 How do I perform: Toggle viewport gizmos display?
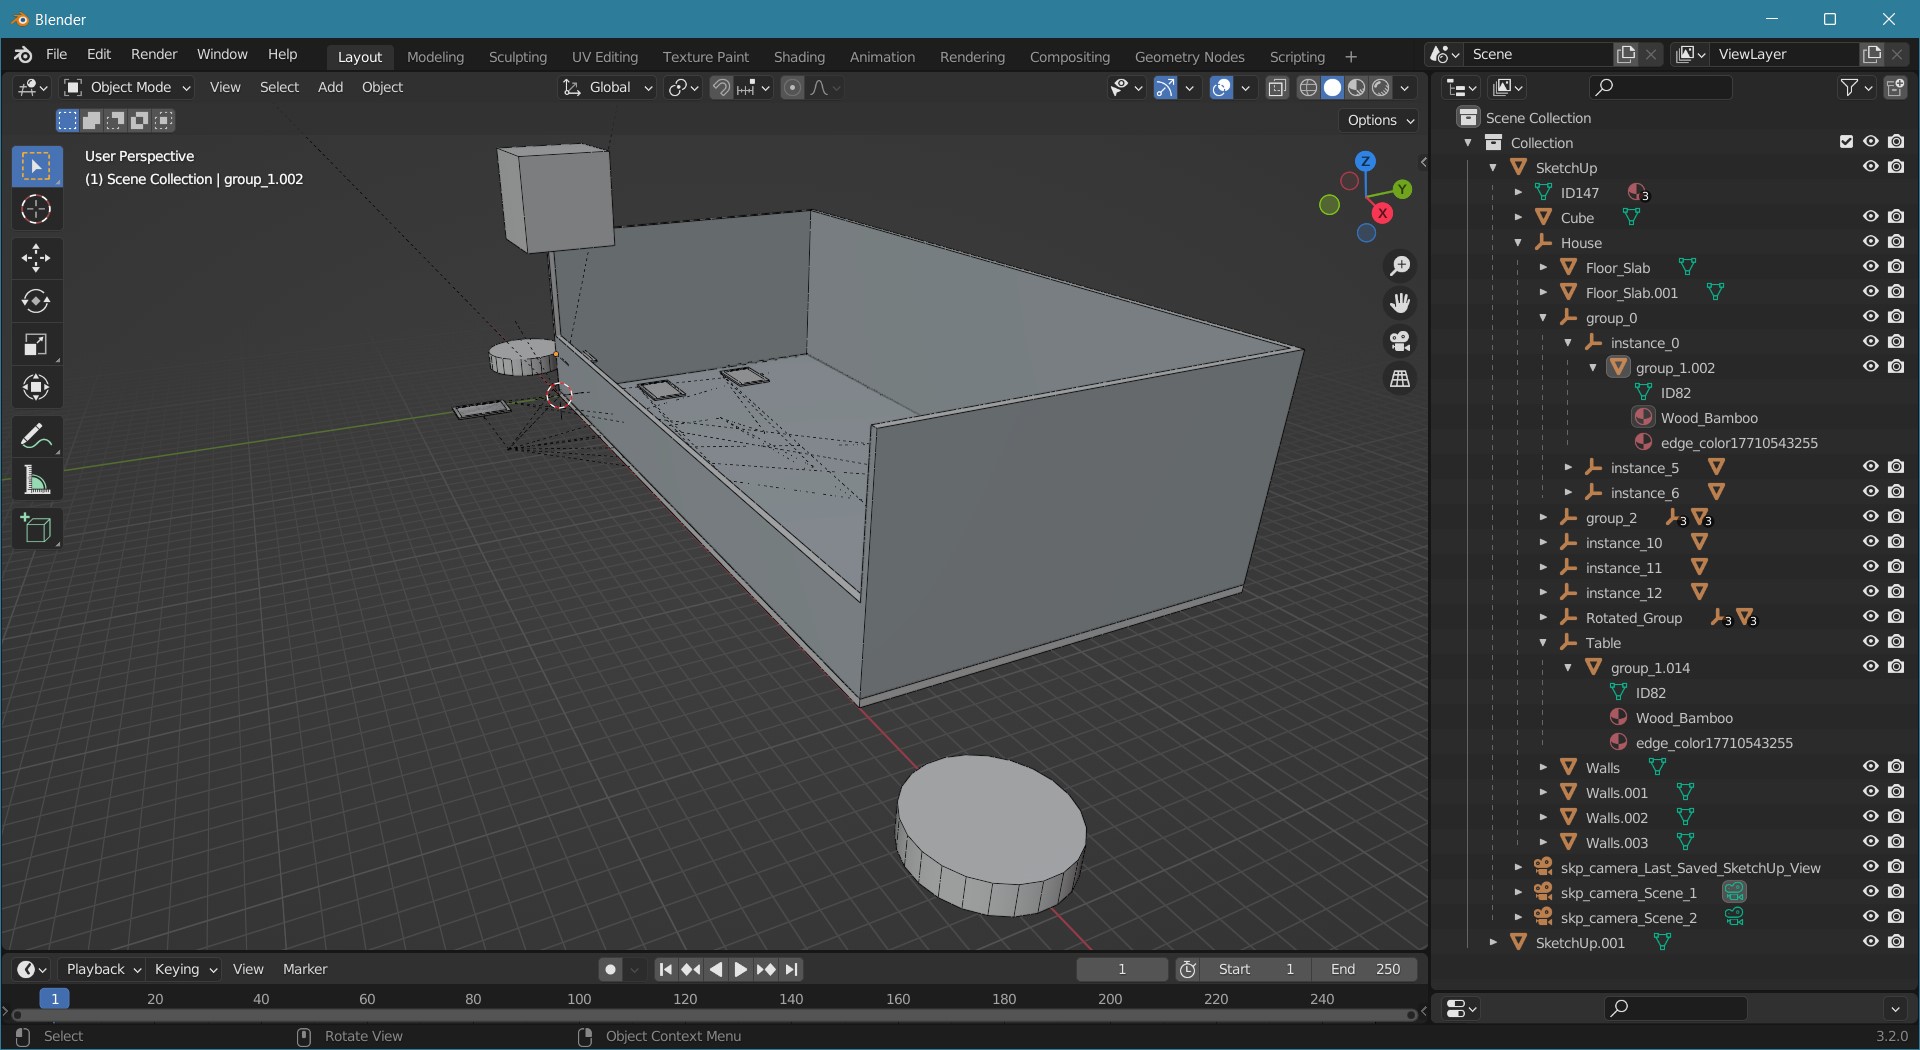1165,88
